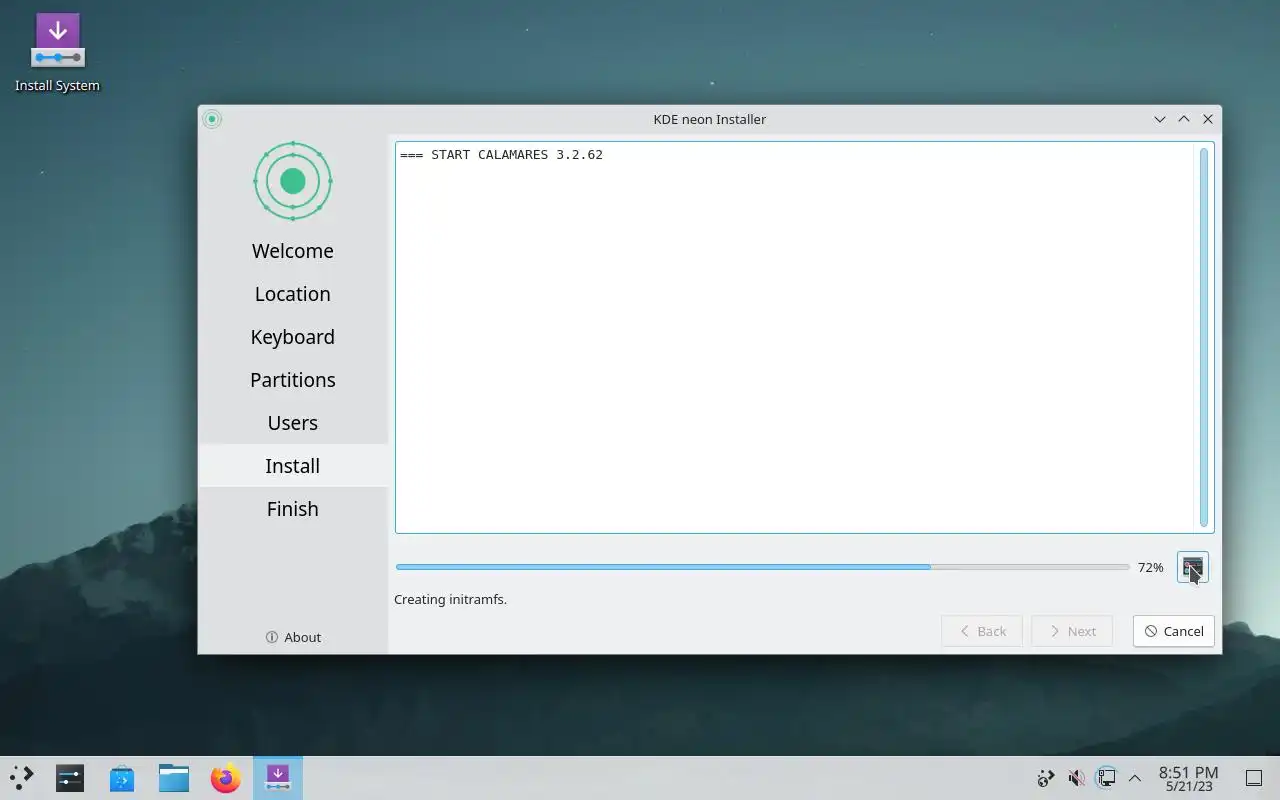Click the 72% progress label
Screen dimensions: 1280x800
coord(1151,567)
